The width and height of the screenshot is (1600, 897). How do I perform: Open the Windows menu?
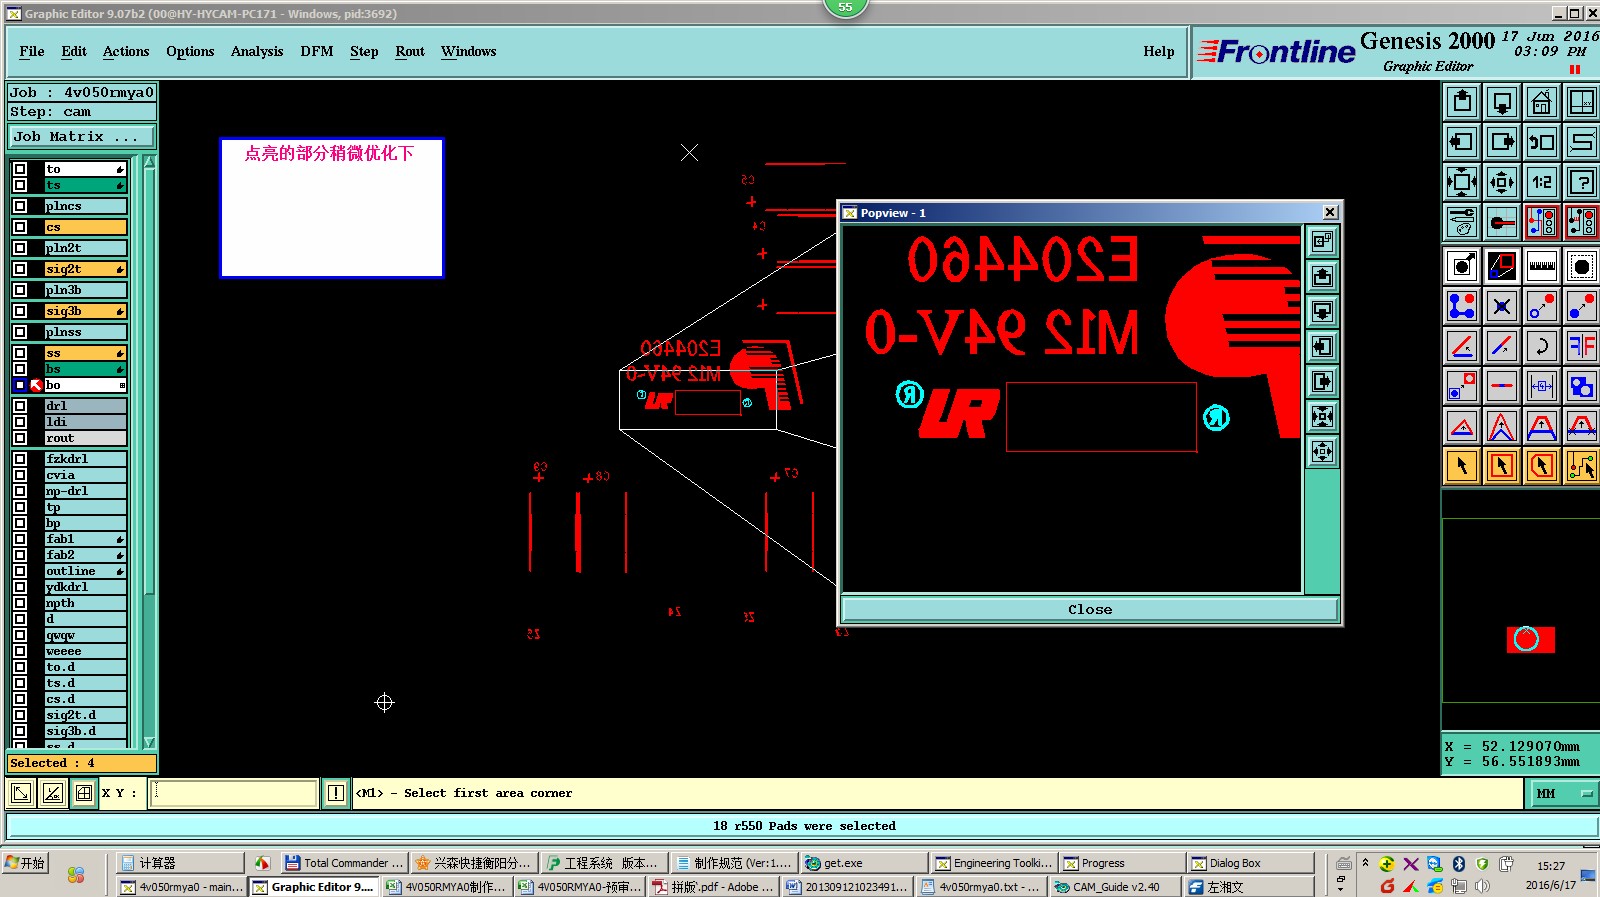point(469,51)
